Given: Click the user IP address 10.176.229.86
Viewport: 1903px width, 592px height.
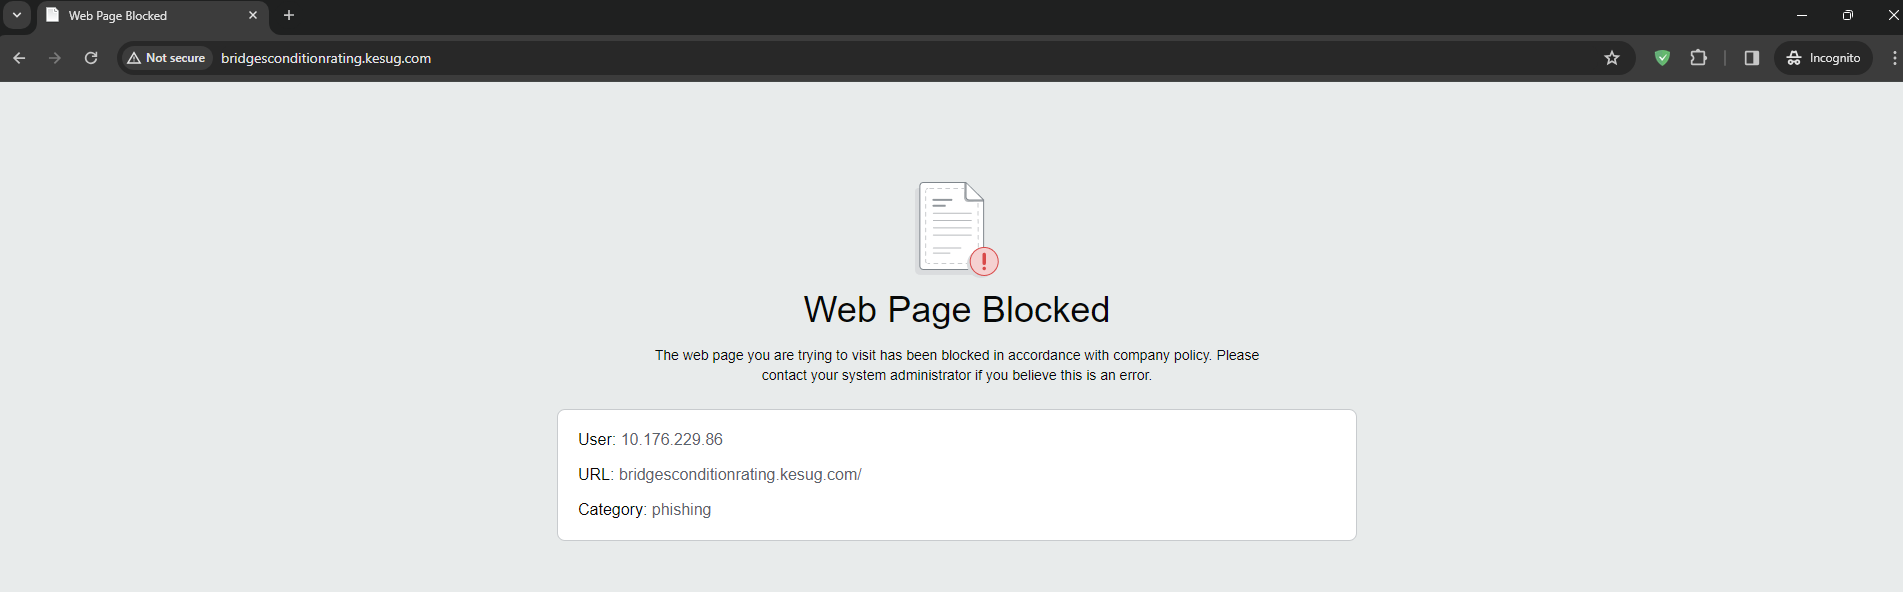Looking at the screenshot, I should (671, 440).
